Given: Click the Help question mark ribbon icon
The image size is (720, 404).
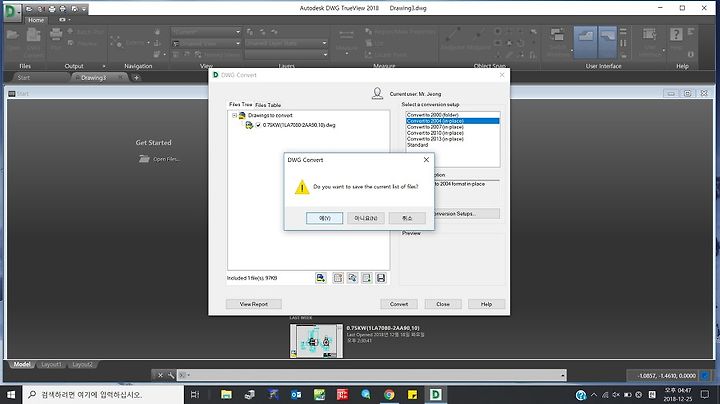Looking at the screenshot, I should click(676, 34).
